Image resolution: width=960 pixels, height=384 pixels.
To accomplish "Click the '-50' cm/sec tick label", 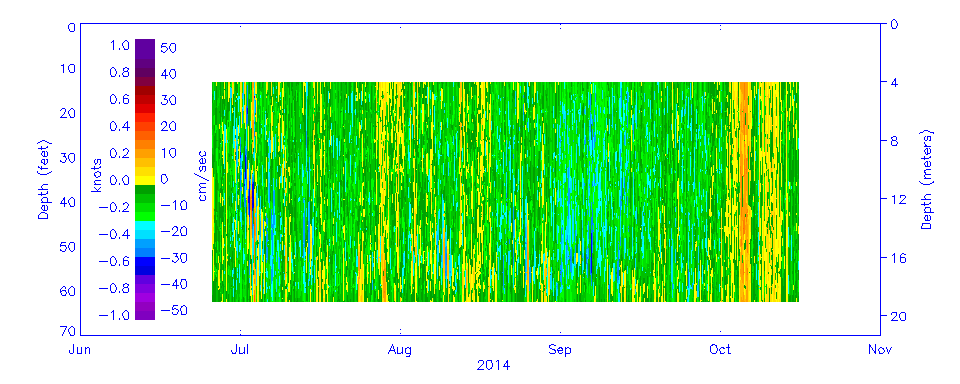I will 173,311.
